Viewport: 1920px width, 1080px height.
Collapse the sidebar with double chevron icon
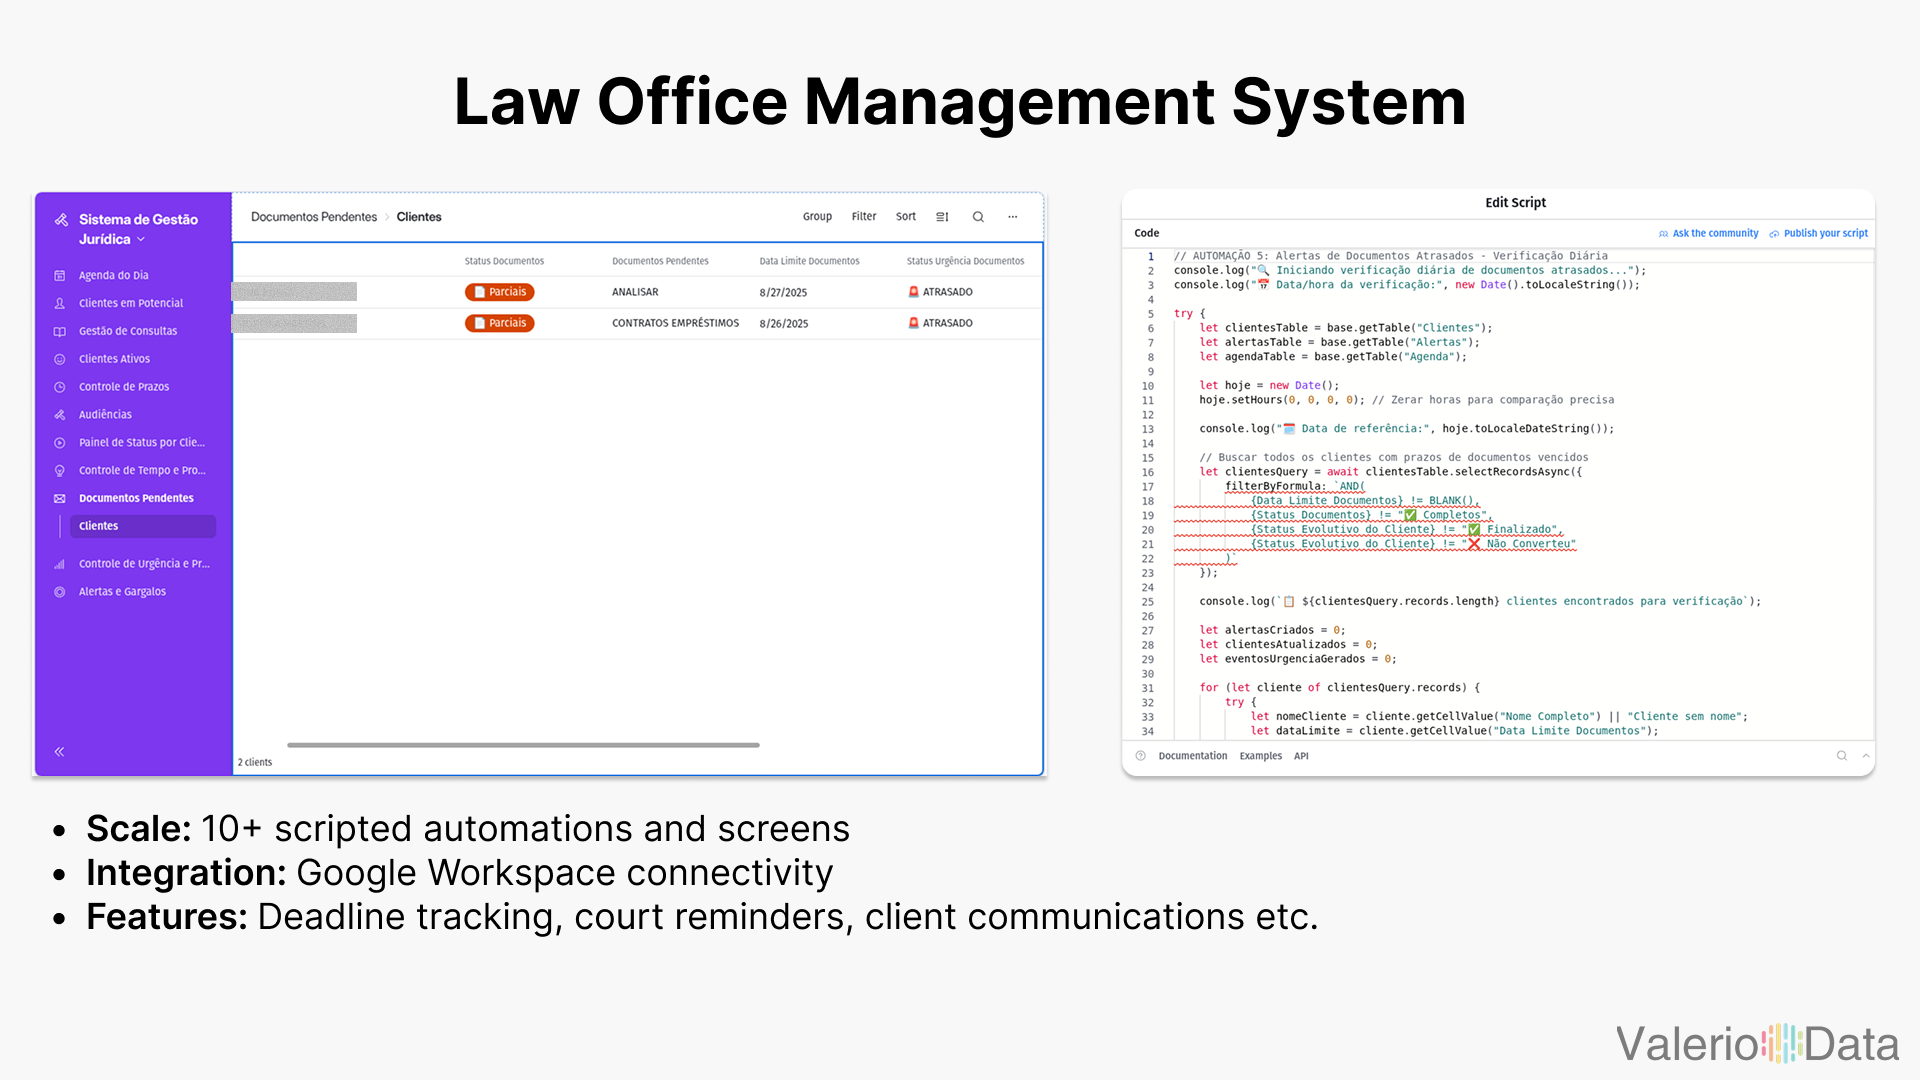point(59,751)
